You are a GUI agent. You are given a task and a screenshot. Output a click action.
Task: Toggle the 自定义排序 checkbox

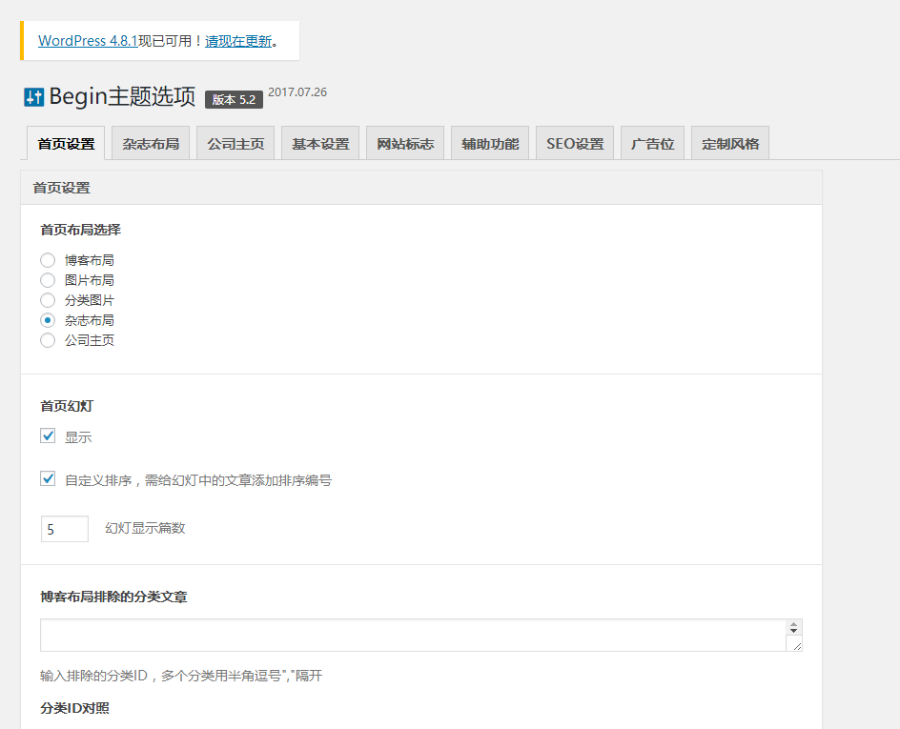point(48,479)
